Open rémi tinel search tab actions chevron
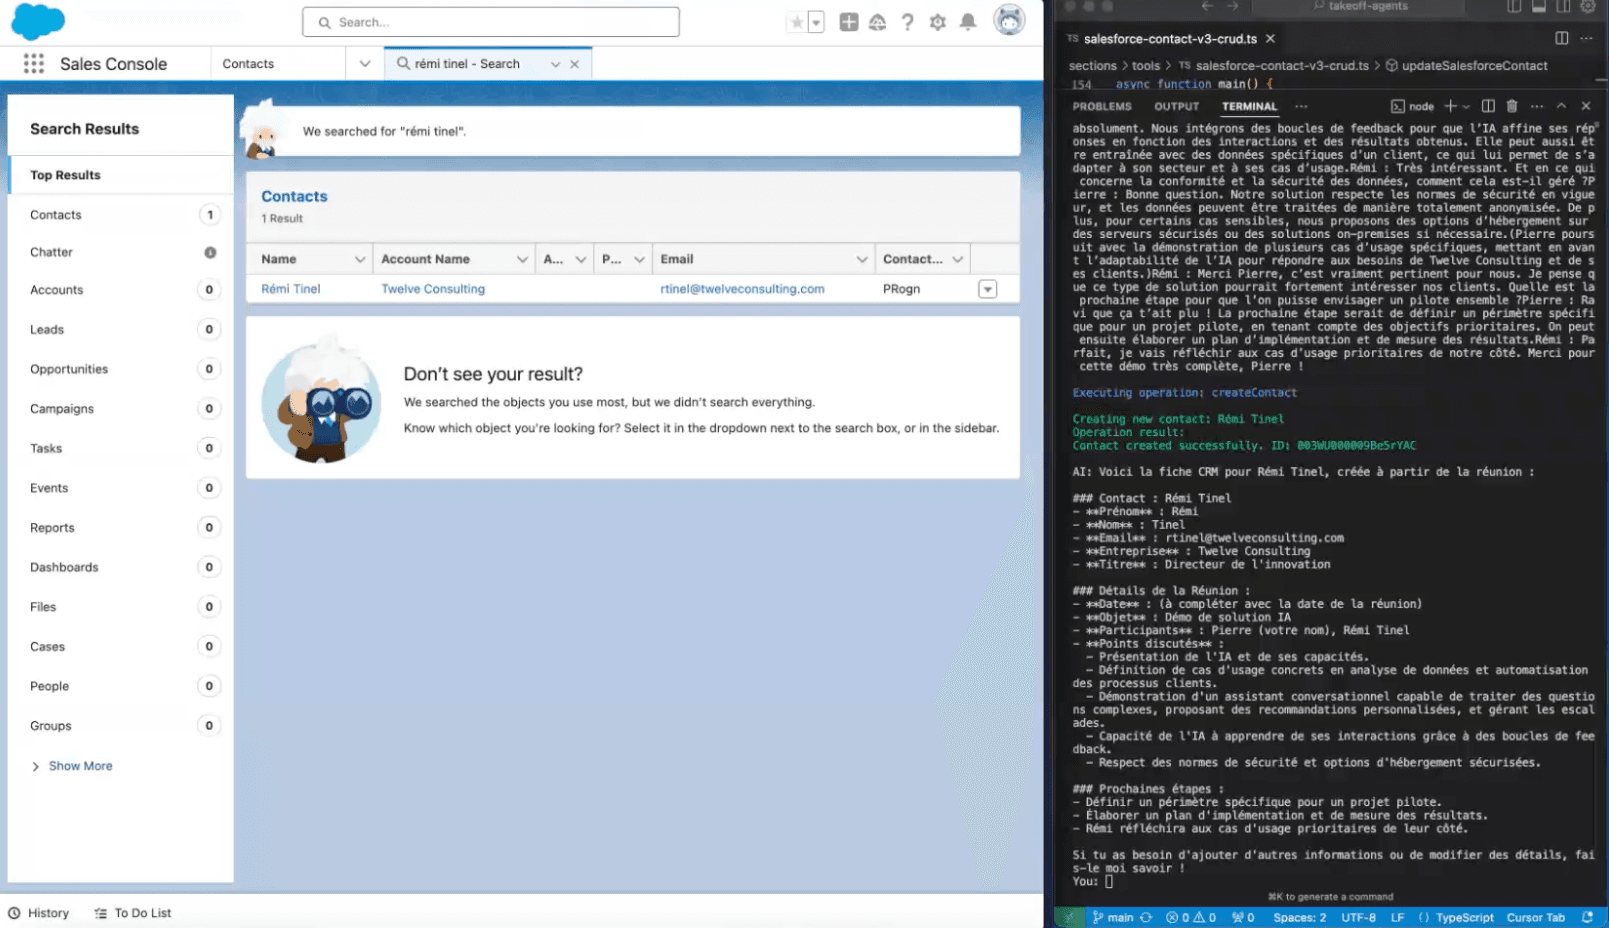 555,64
